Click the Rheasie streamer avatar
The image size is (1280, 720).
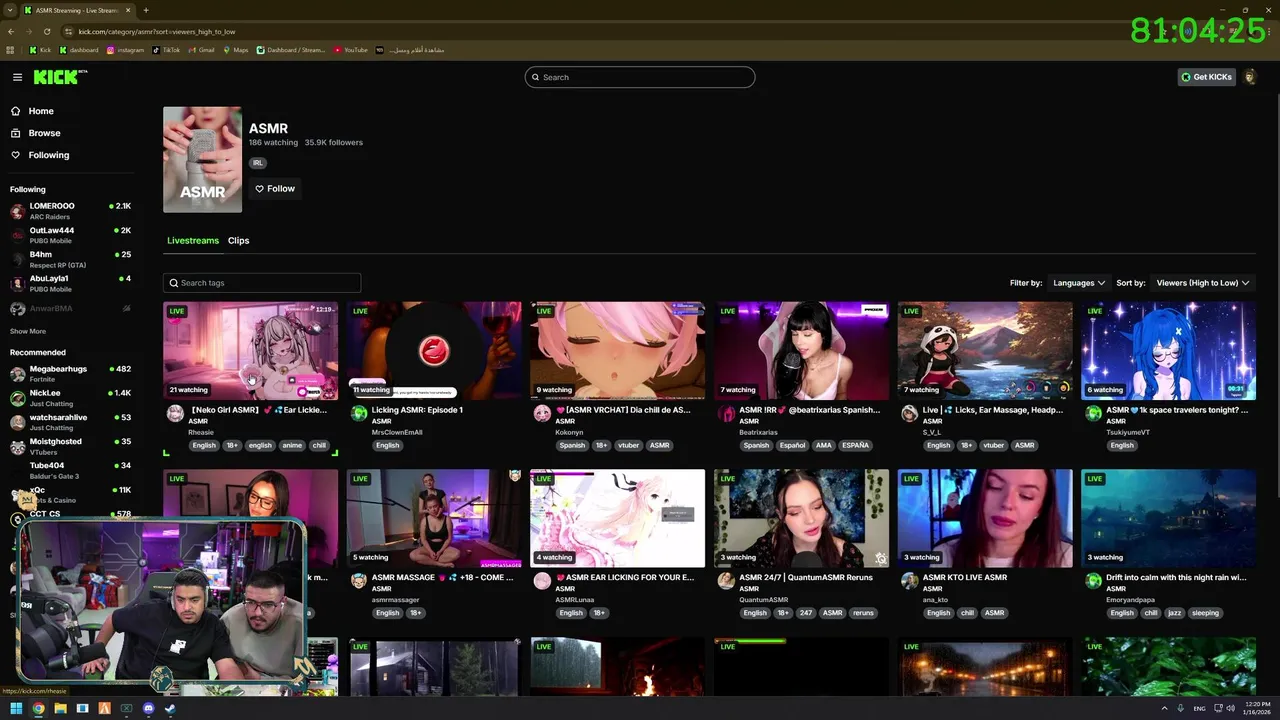pos(175,413)
